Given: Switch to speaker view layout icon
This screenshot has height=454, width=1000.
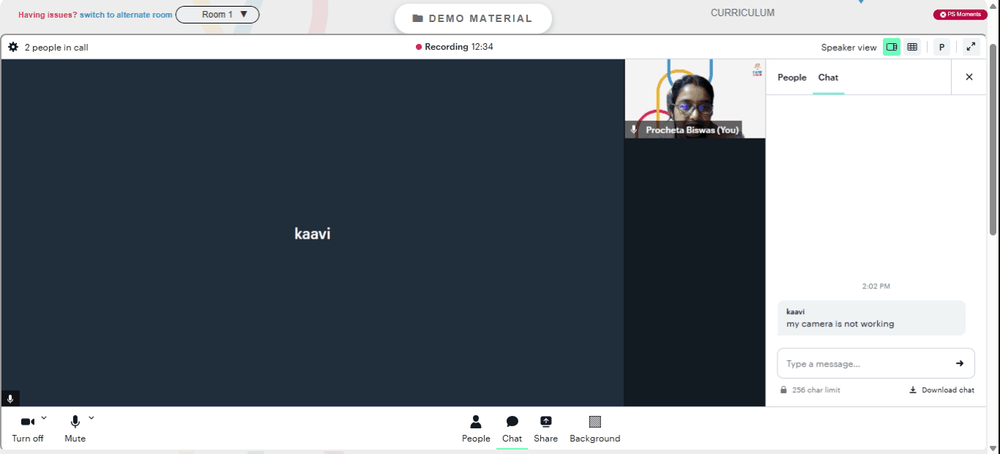Looking at the screenshot, I should click(892, 47).
